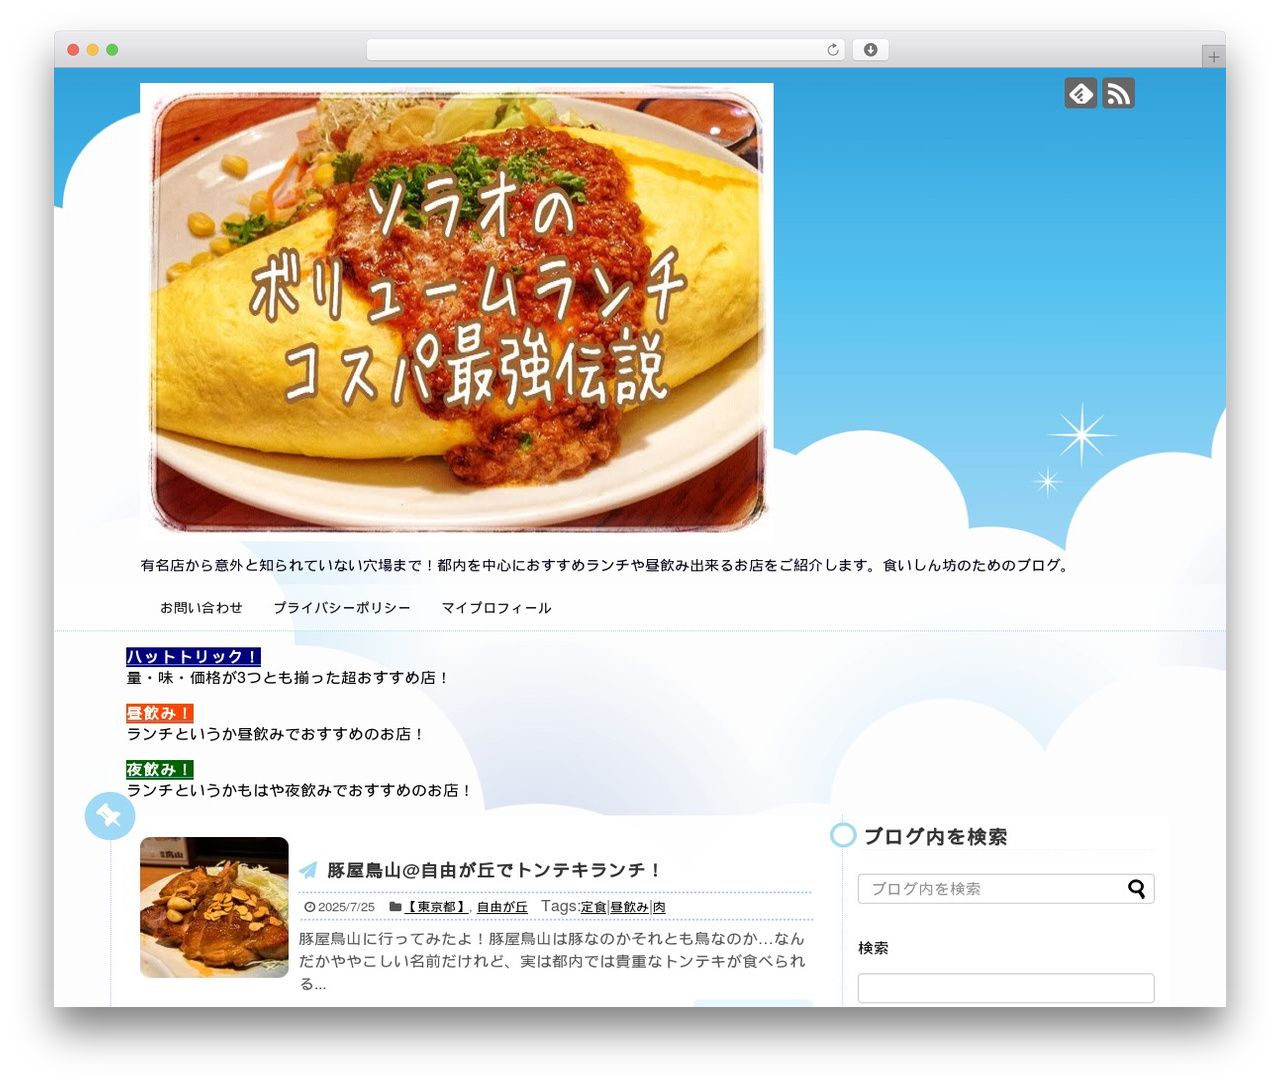1280x1084 pixels.
Task: Open the プライバシーポリシー menu item
Action: (342, 608)
